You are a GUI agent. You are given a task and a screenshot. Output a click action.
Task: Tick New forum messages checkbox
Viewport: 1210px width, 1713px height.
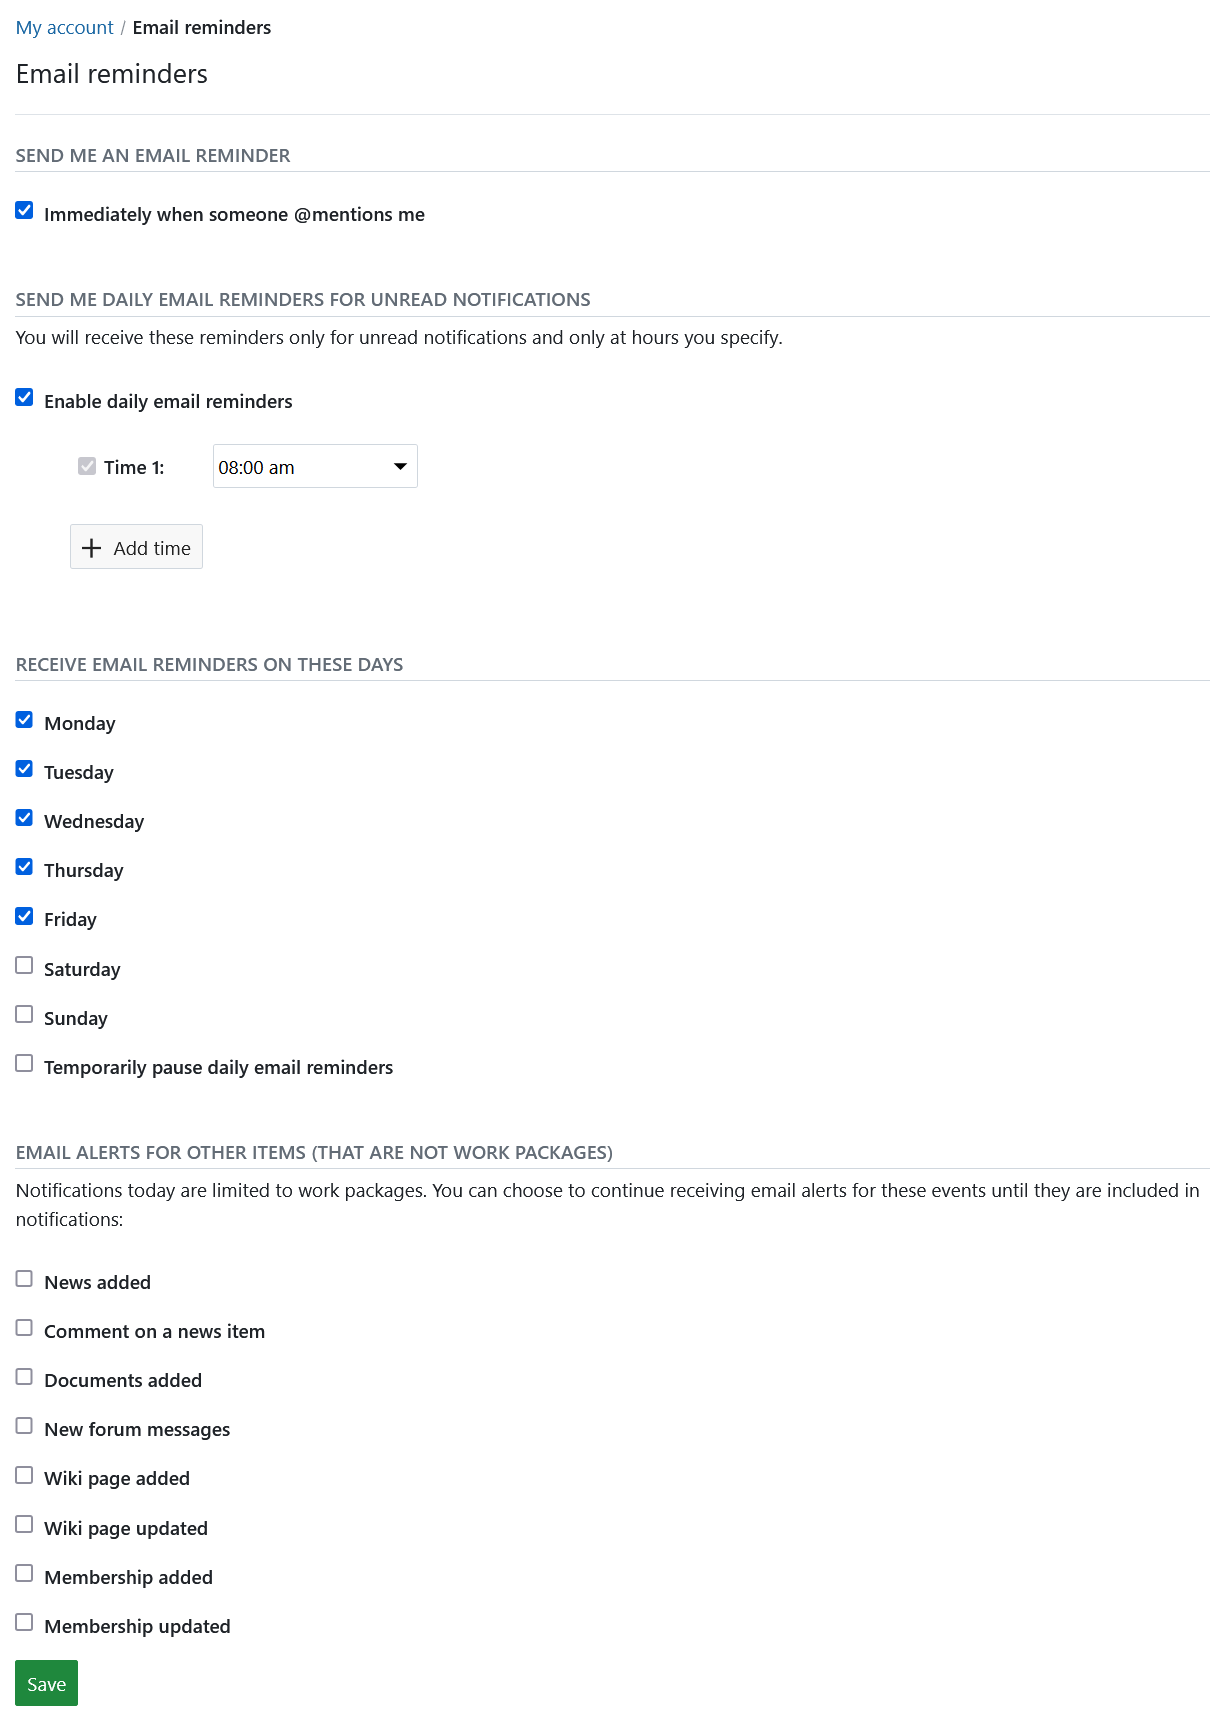[25, 1426]
